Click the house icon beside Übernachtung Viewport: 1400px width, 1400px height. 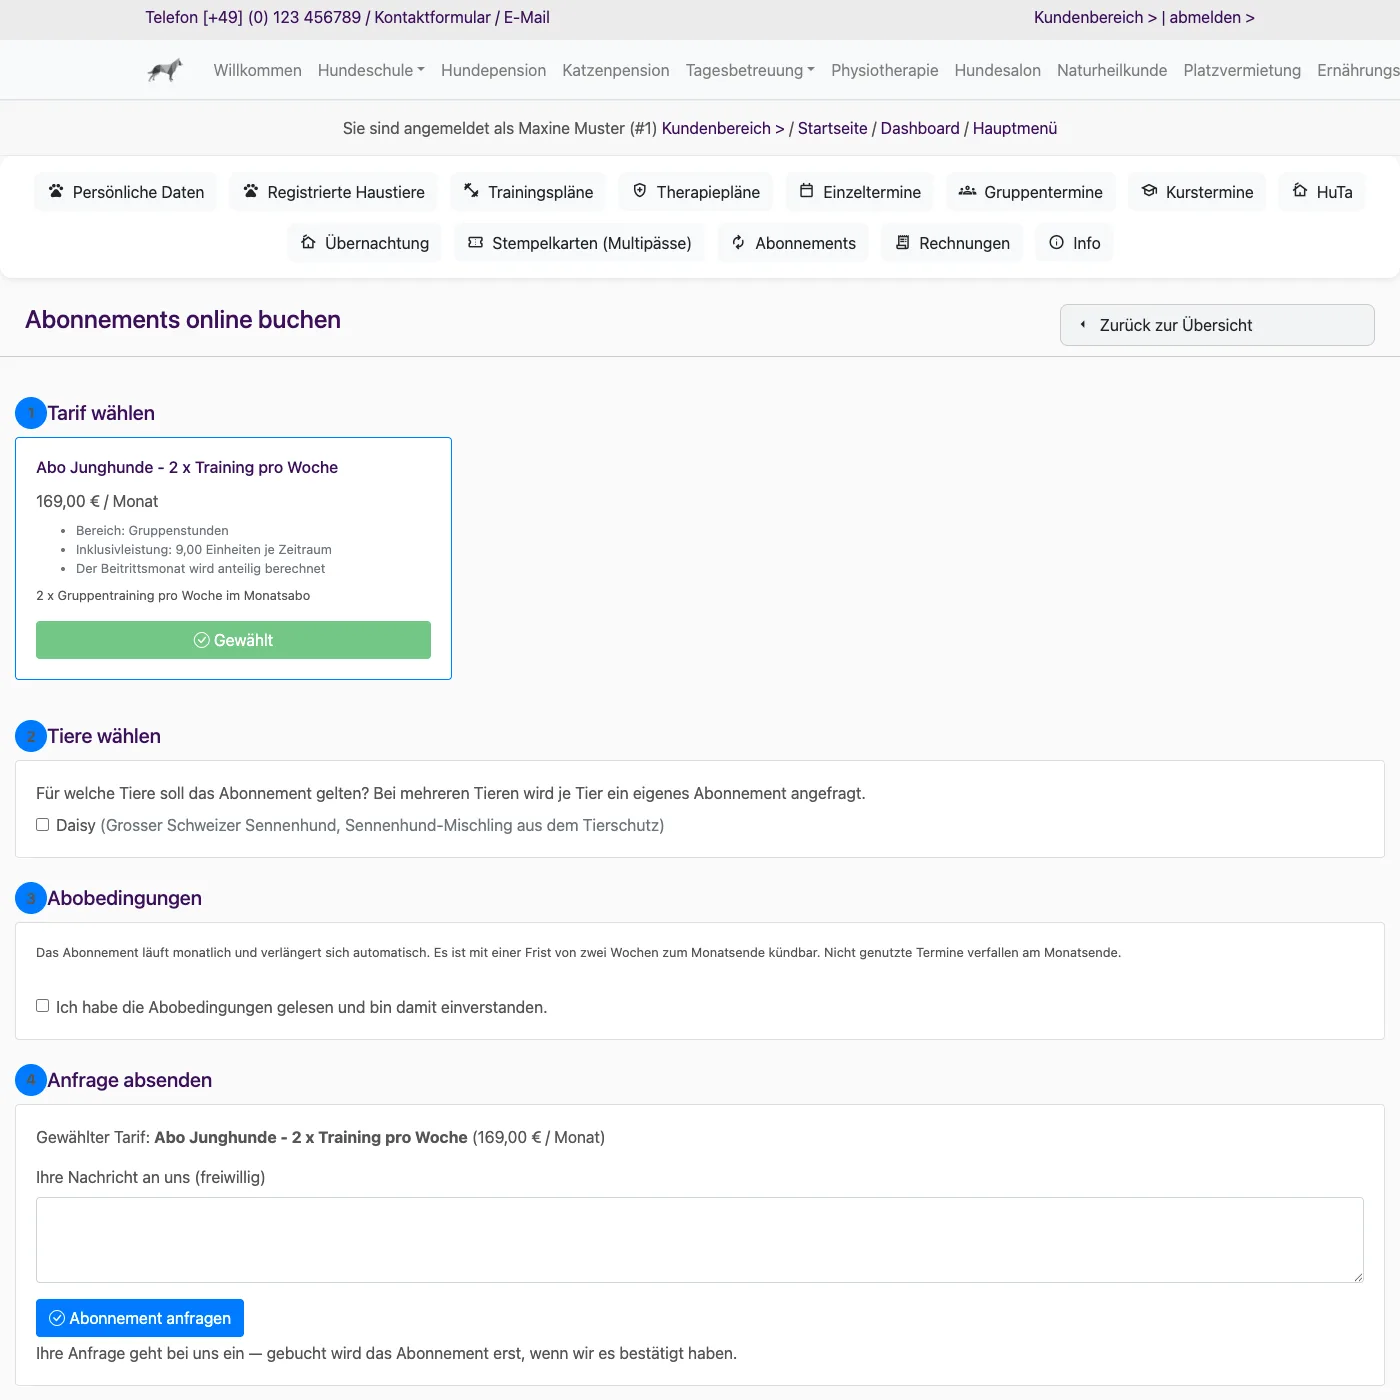pyautogui.click(x=308, y=242)
